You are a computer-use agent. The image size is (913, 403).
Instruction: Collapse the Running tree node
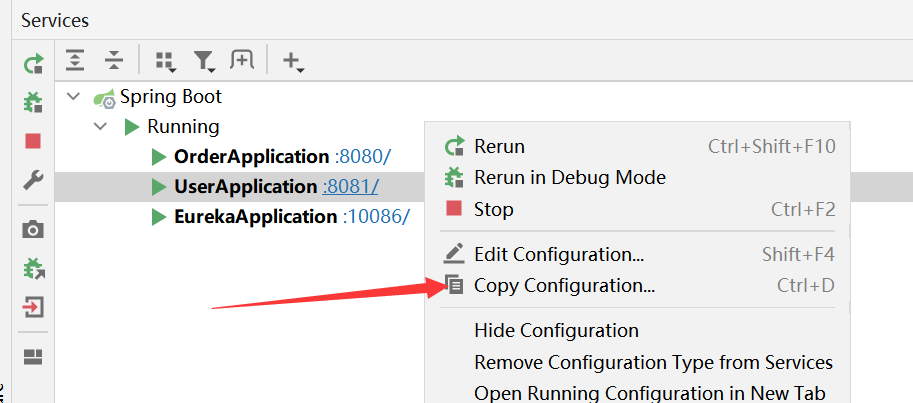click(101, 126)
